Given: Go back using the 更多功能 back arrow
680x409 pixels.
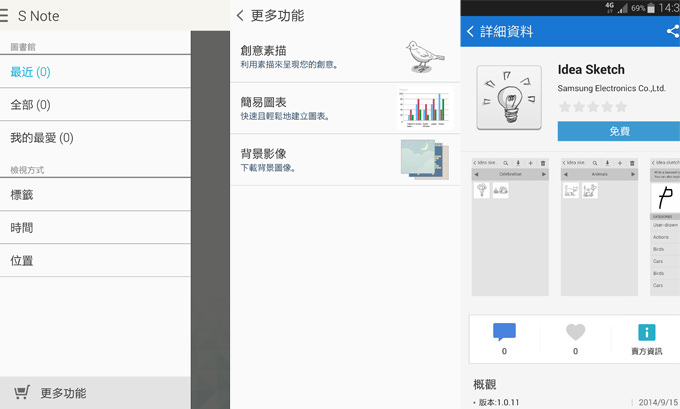Looking at the screenshot, I should point(241,16).
